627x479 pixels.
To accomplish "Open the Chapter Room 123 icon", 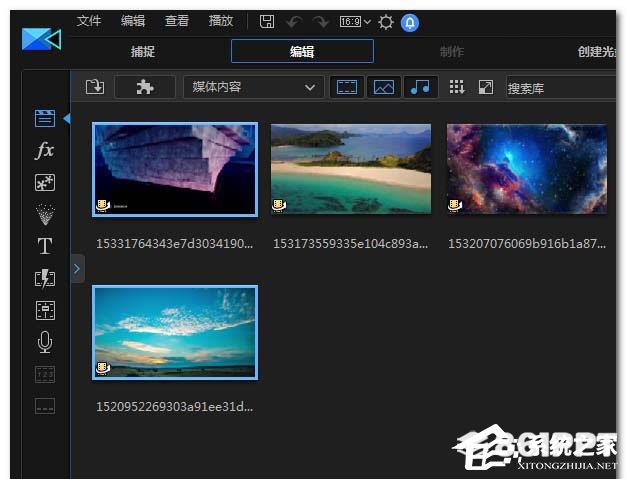I will pyautogui.click(x=45, y=375).
